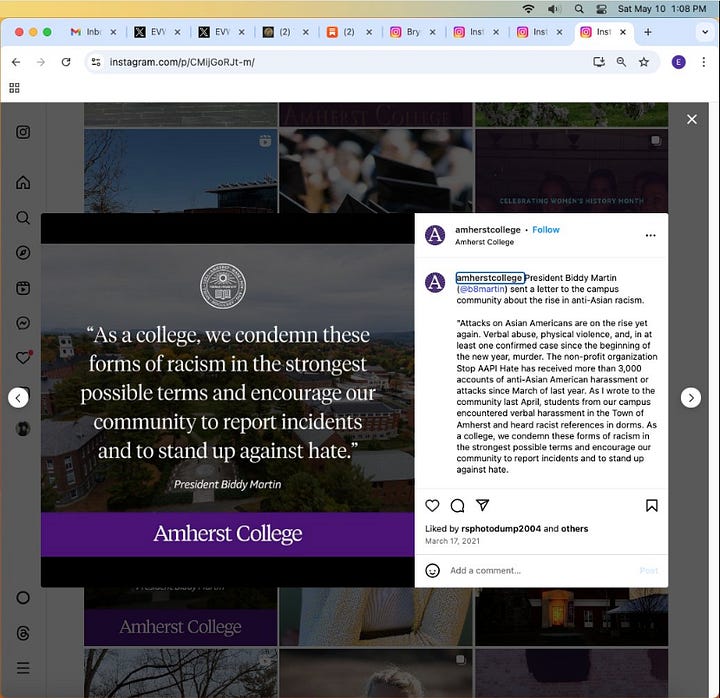Click the Post comment button
The width and height of the screenshot is (720, 698).
click(648, 570)
